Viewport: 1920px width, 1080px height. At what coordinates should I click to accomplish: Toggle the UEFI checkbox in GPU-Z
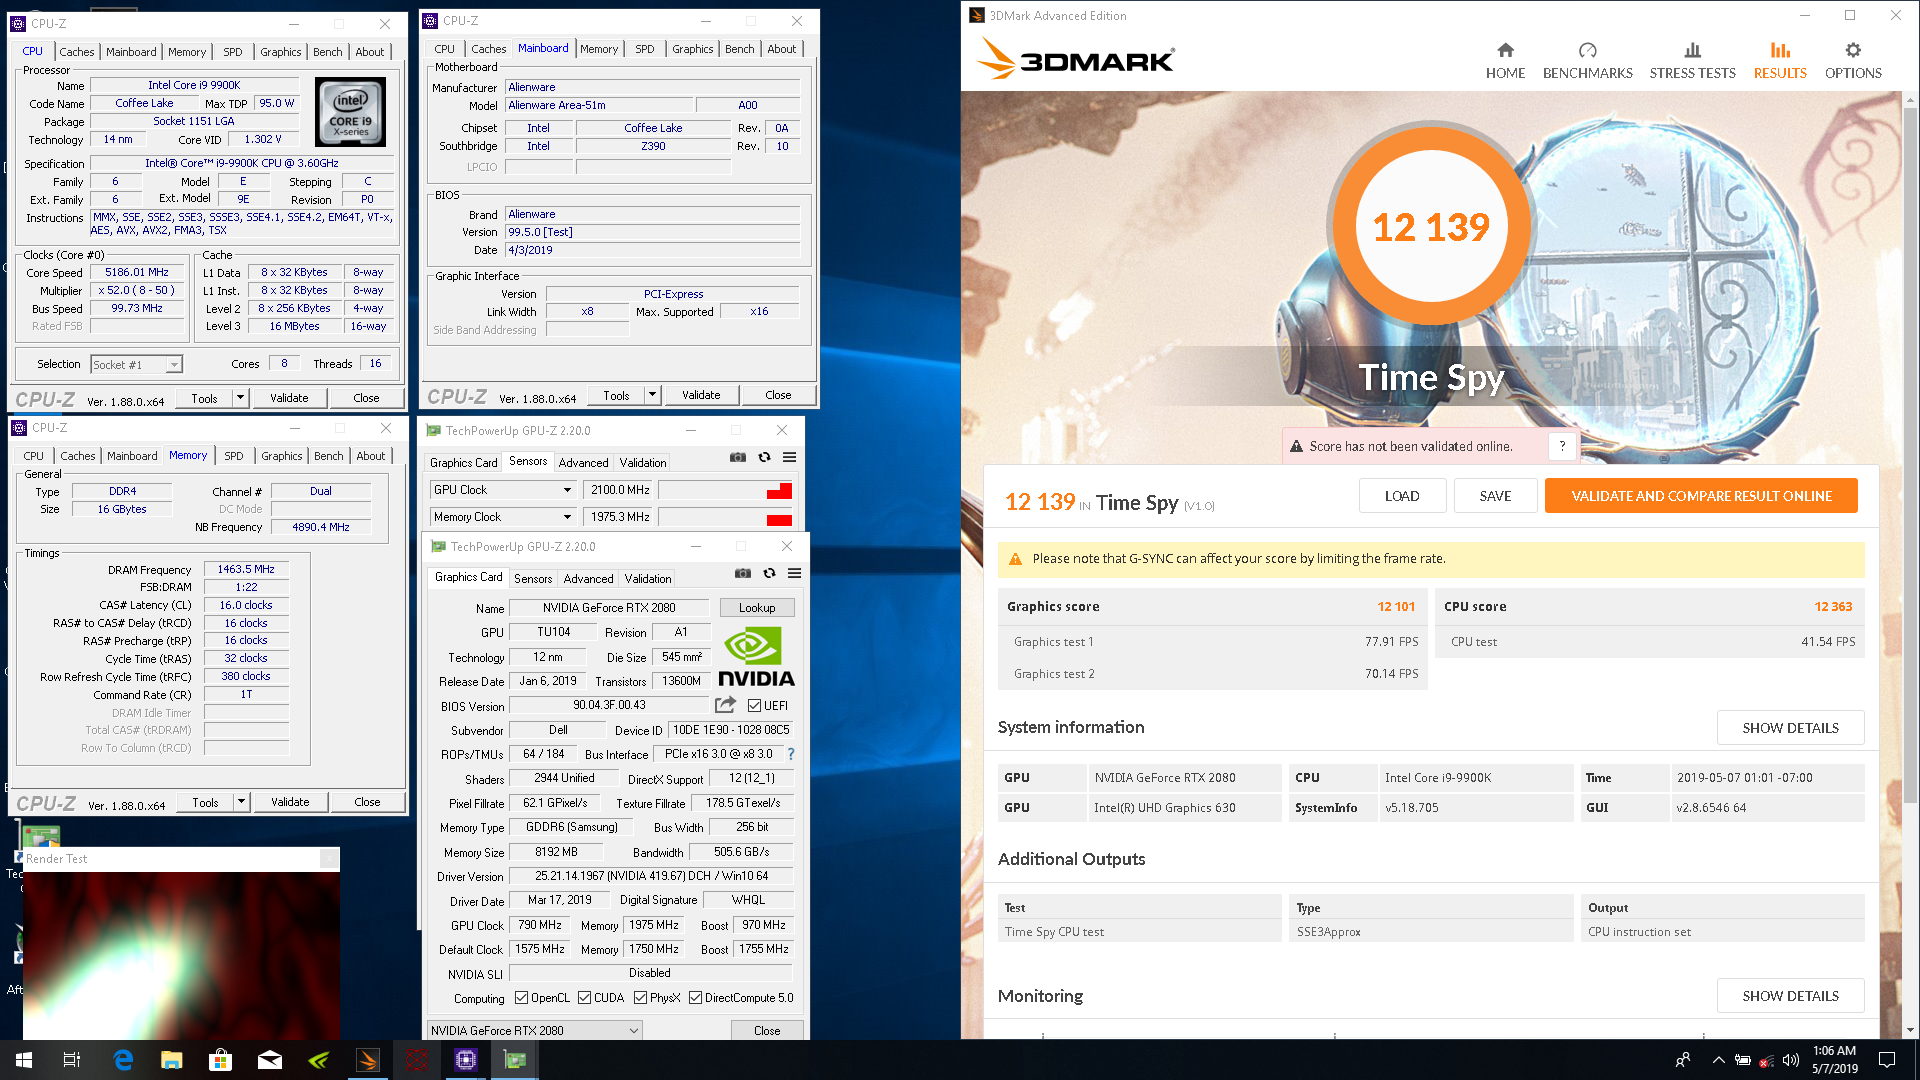(754, 705)
